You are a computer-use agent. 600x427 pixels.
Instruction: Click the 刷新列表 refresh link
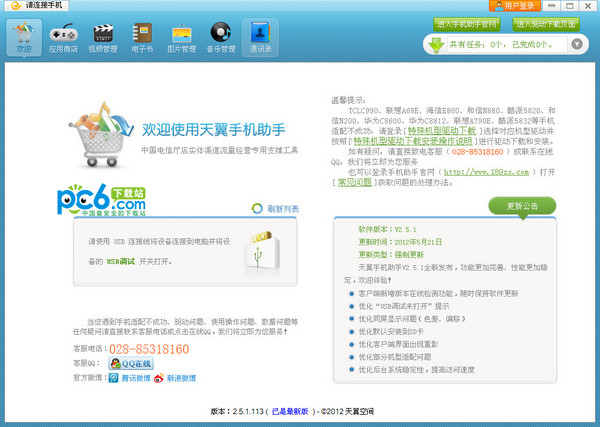tap(283, 209)
